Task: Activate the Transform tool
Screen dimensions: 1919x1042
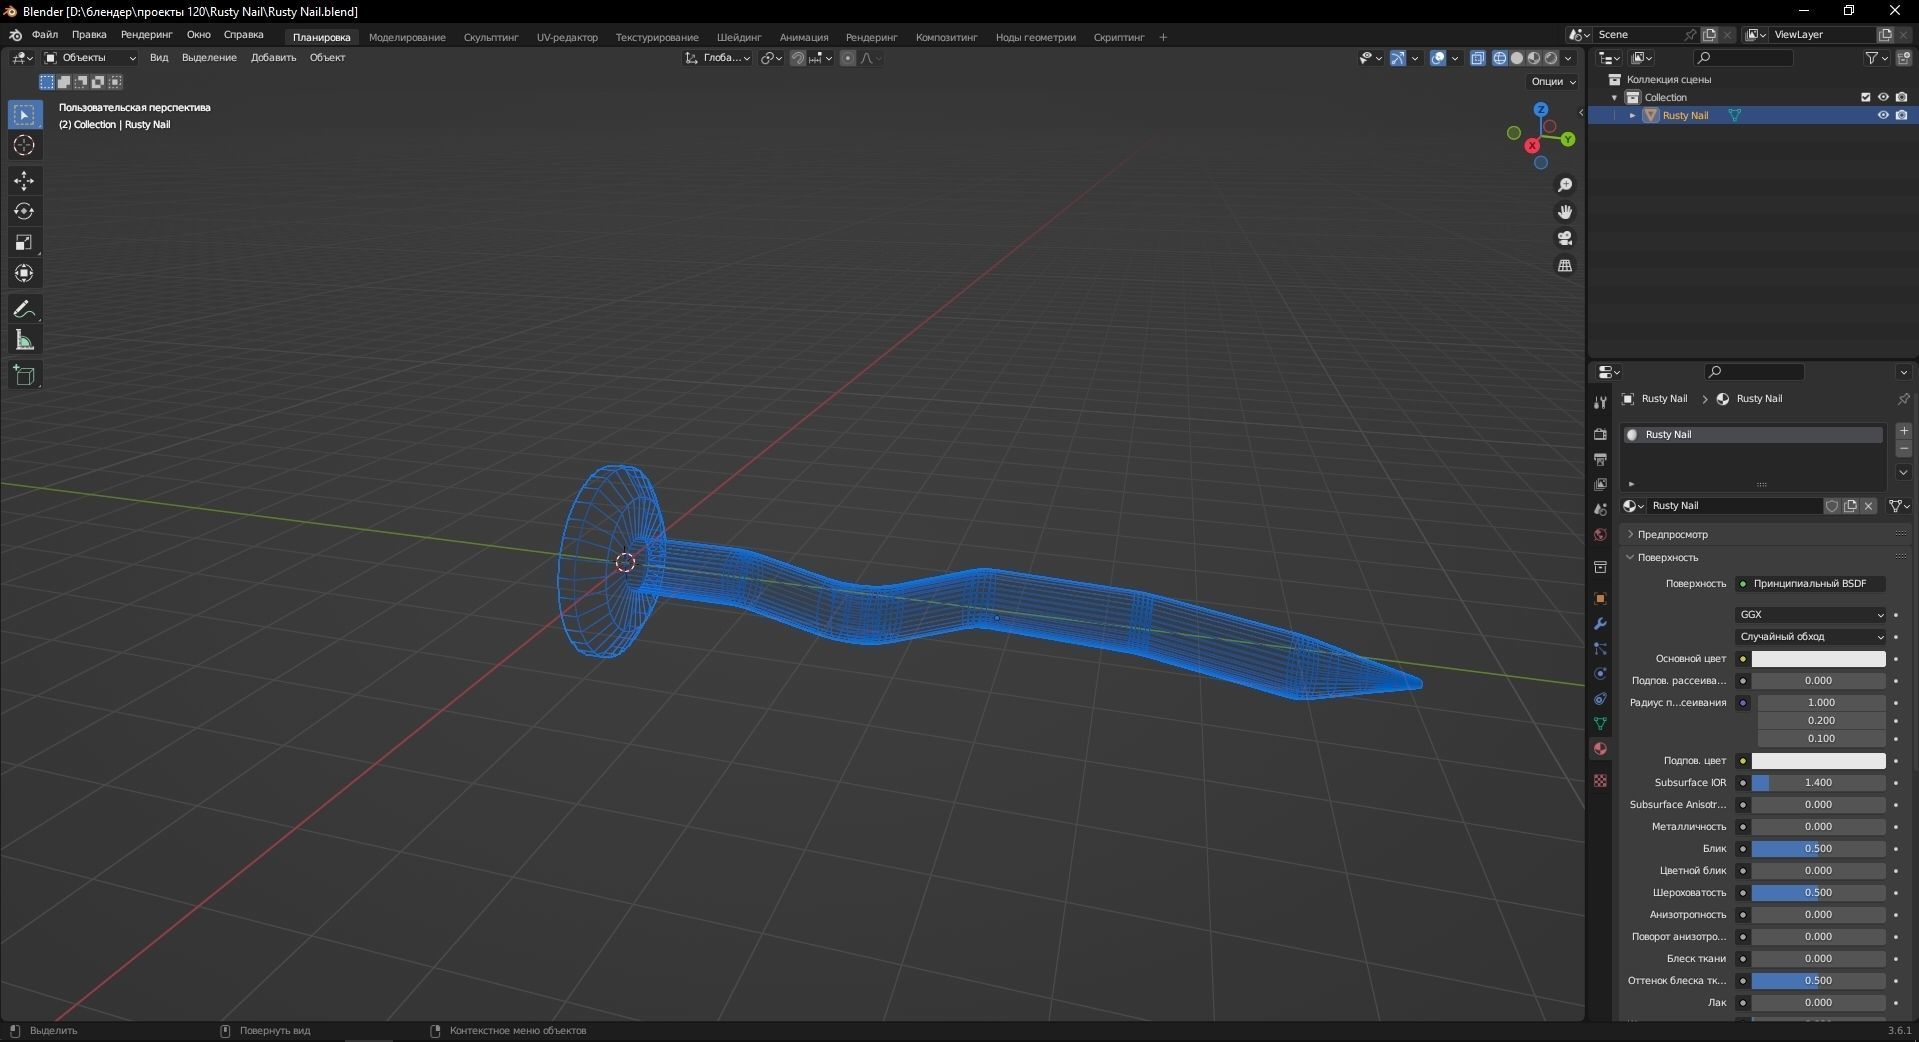Action: (x=24, y=273)
